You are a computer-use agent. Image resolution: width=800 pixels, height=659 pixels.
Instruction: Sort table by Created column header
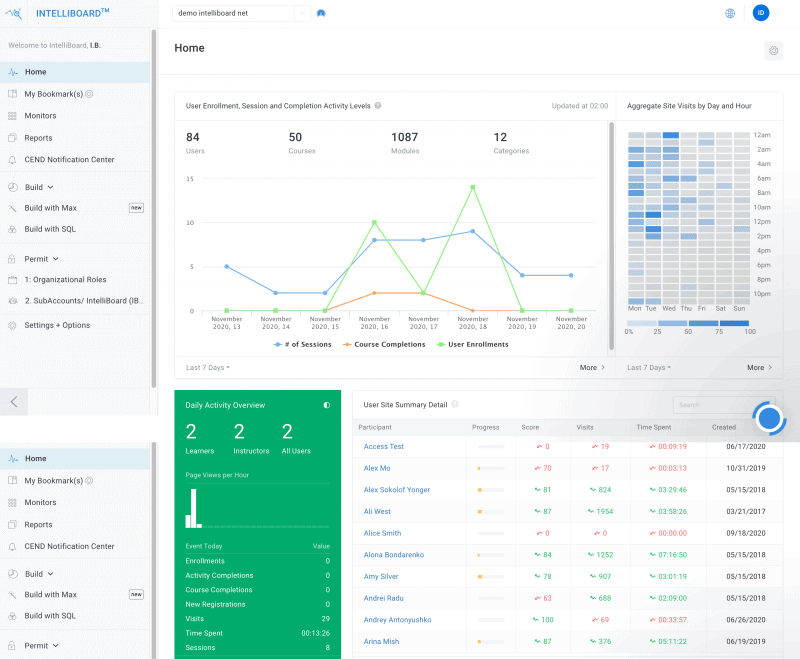tap(723, 427)
